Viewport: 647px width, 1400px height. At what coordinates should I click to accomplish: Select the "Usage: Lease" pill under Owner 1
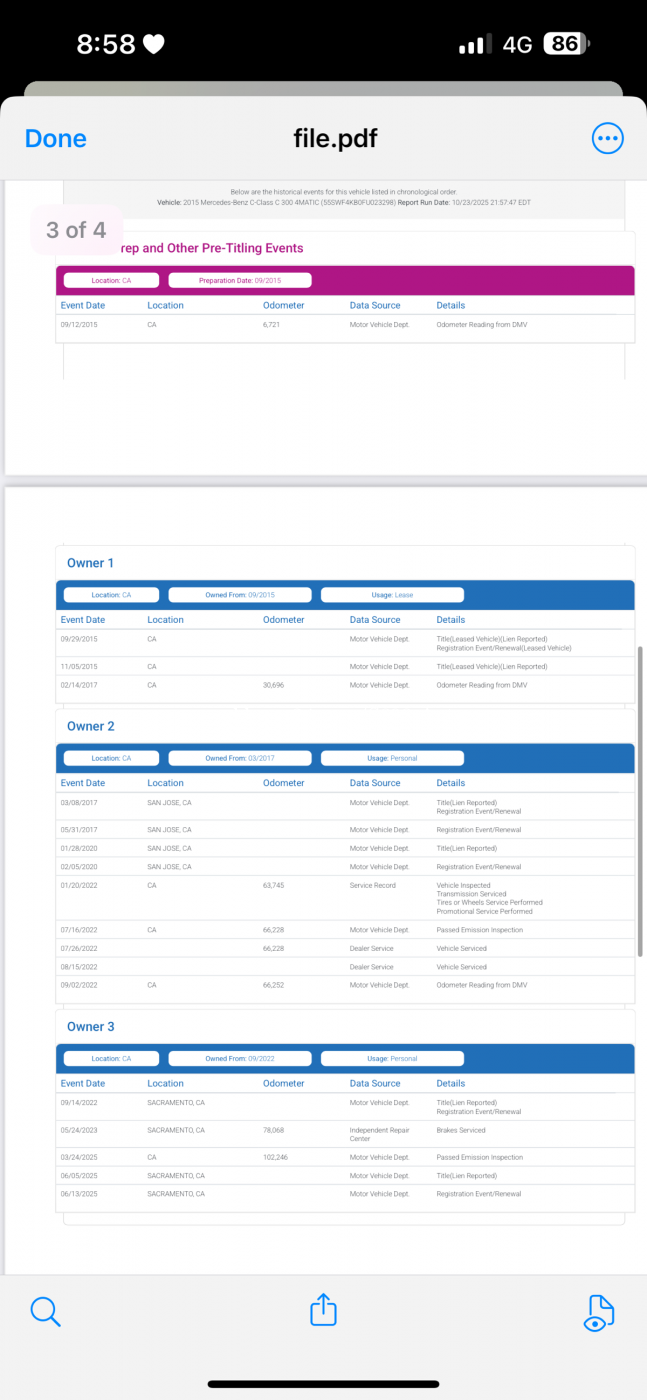392,595
